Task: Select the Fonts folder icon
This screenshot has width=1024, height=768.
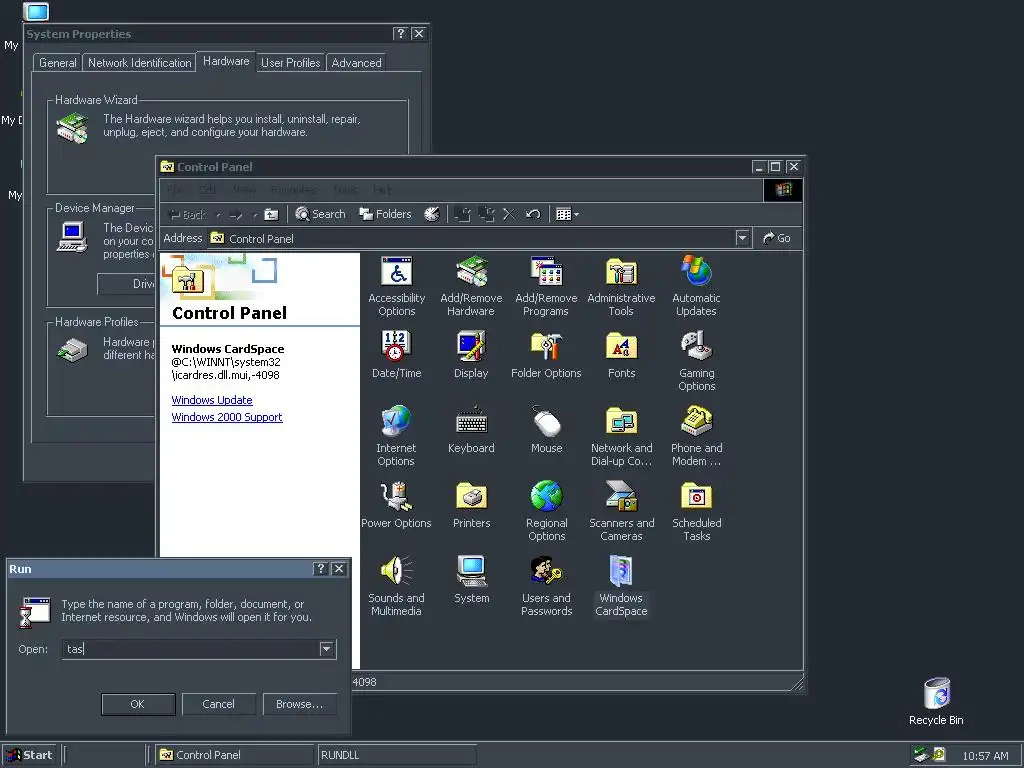Action: (621, 355)
